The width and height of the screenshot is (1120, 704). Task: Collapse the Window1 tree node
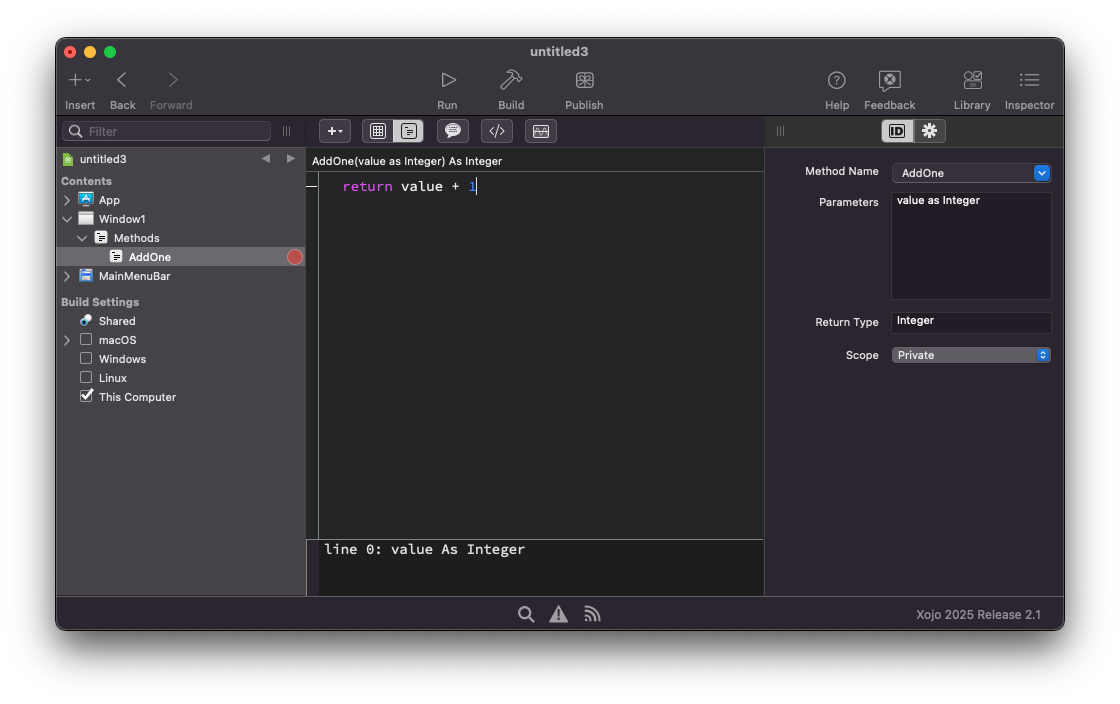coord(67,219)
